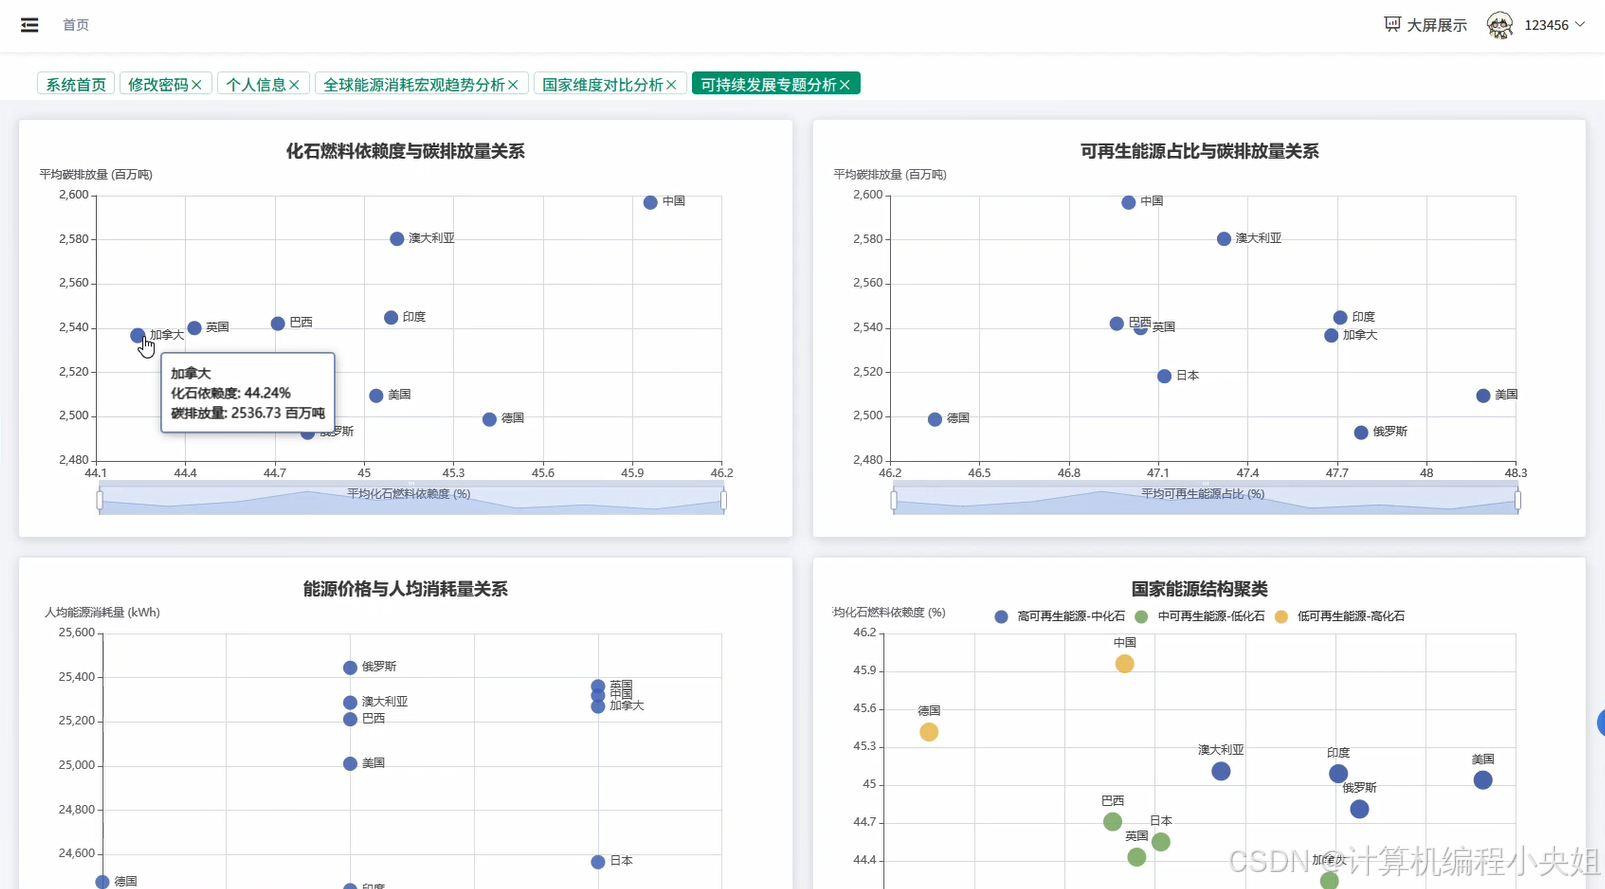Close the 国家维度对比分析 tab
Image resolution: width=1605 pixels, height=889 pixels.
[x=671, y=85]
